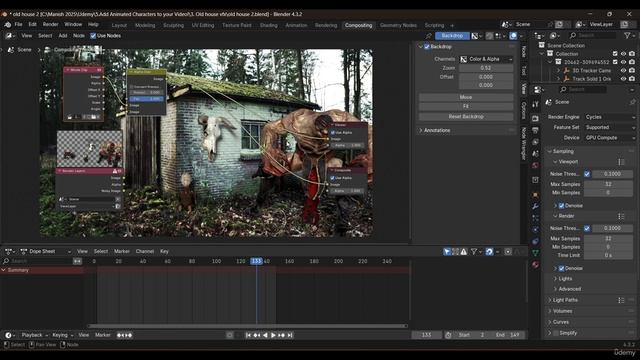The image size is (640, 360).
Task: Open the Dope Sheet mode dropdown
Action: click(46, 251)
